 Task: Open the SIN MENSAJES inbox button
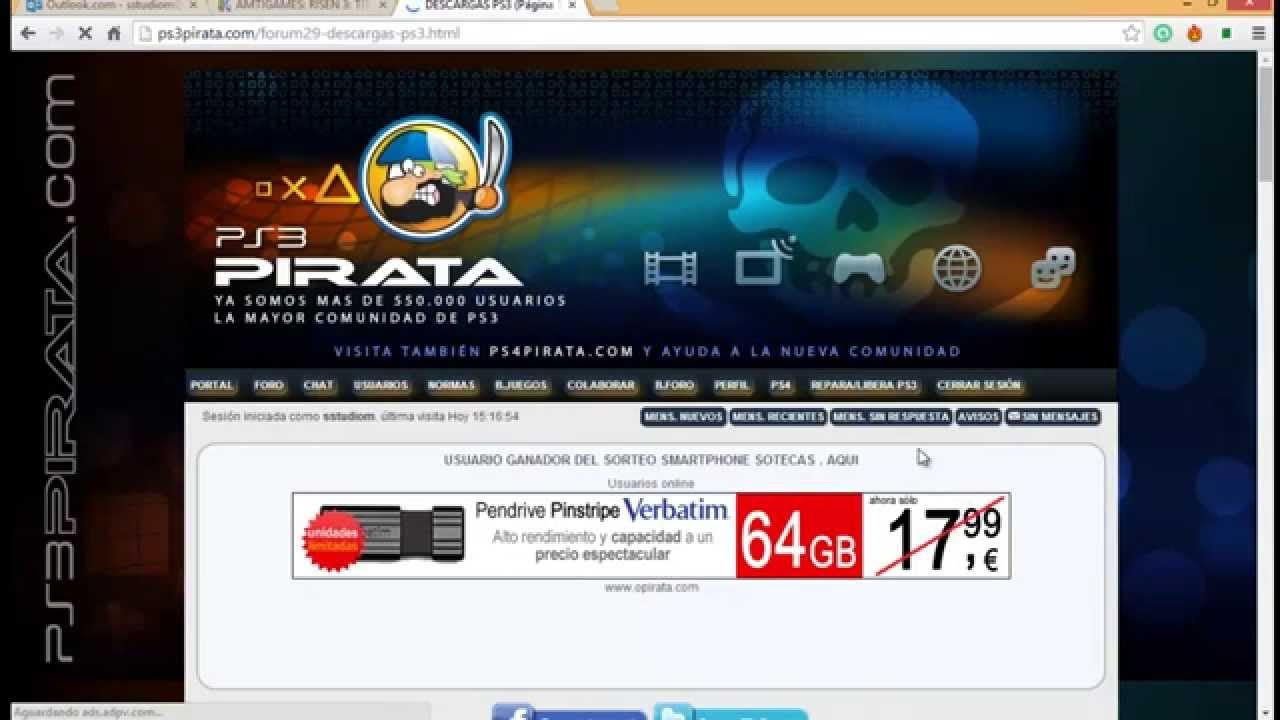[x=1053, y=417]
